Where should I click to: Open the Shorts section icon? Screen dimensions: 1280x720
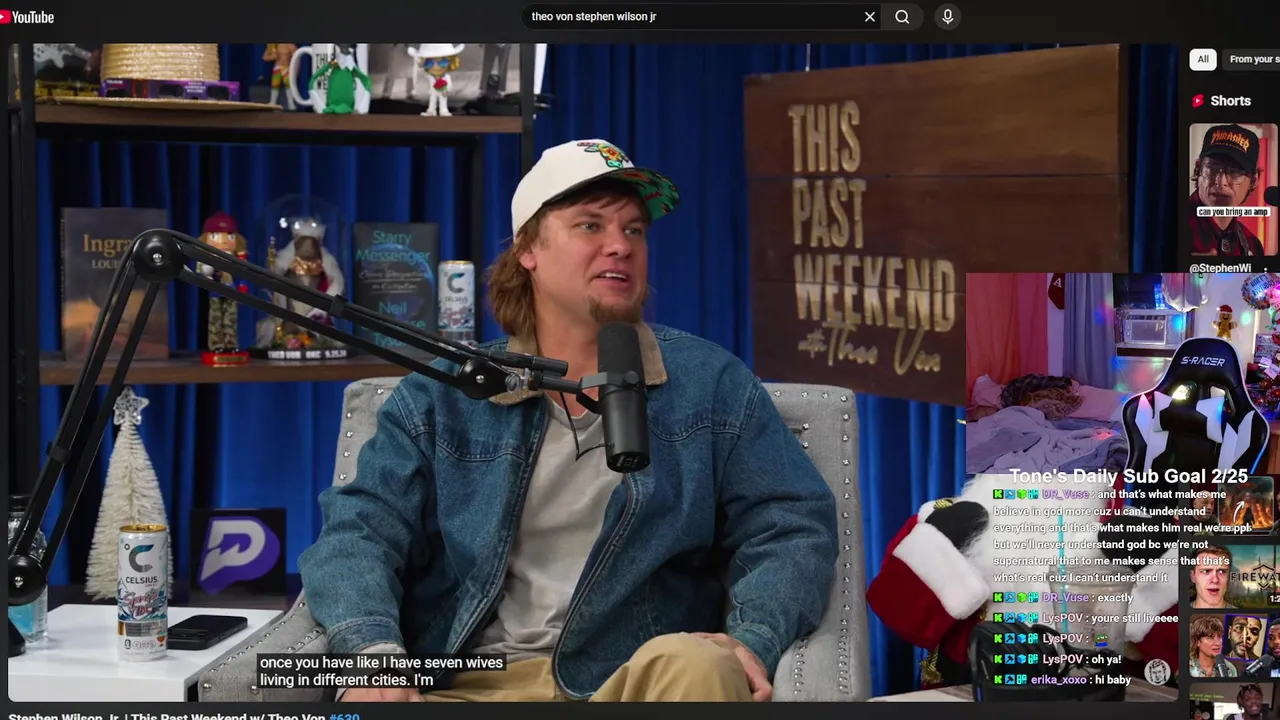pyautogui.click(x=1198, y=101)
